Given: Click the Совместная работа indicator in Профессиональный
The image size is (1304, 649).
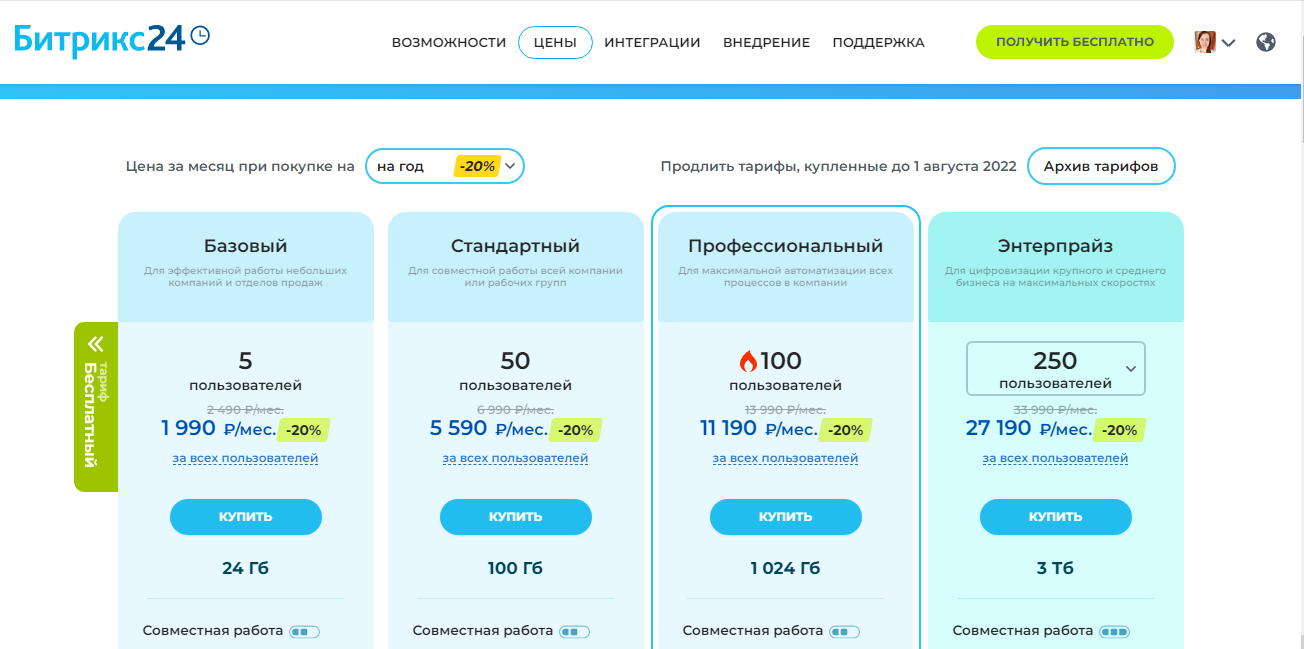Looking at the screenshot, I should [844, 632].
